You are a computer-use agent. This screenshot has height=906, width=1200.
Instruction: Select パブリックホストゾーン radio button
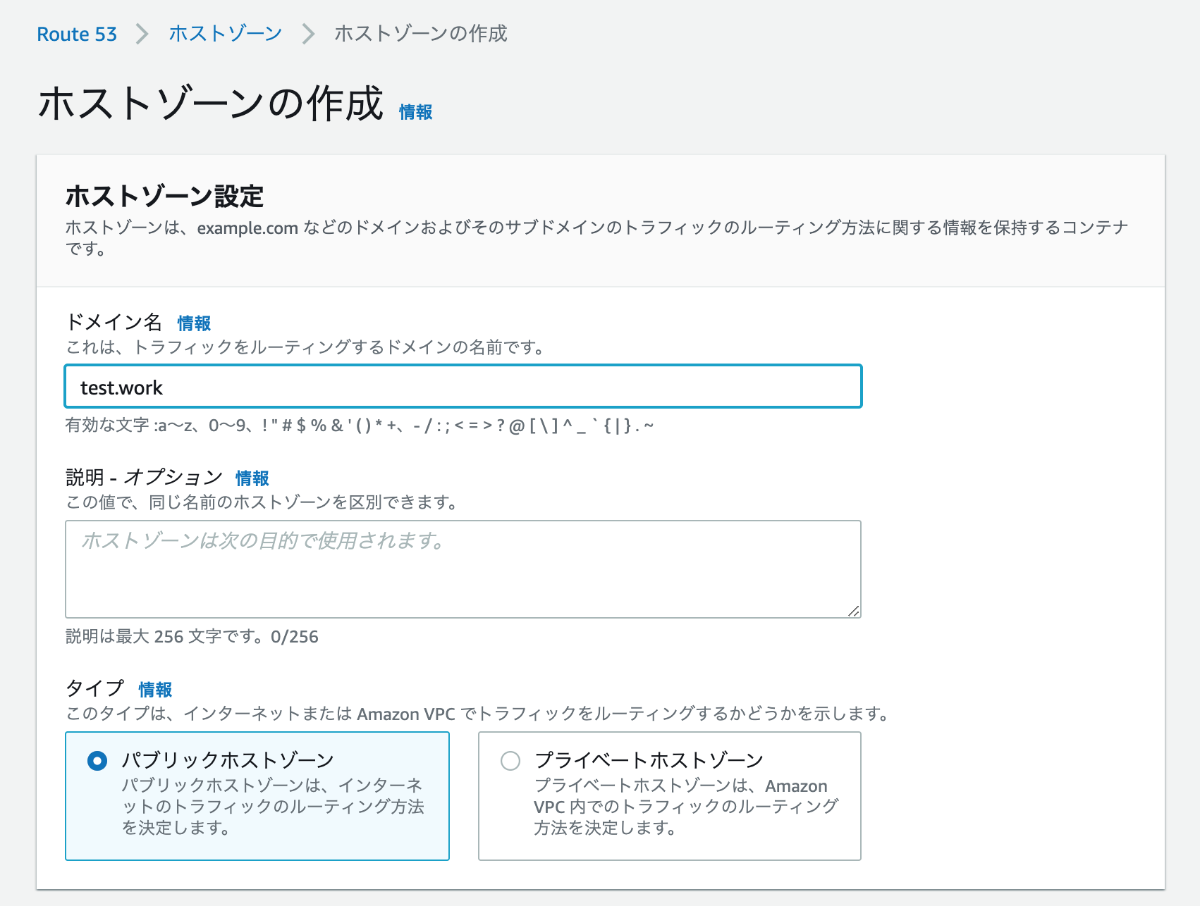tap(97, 761)
